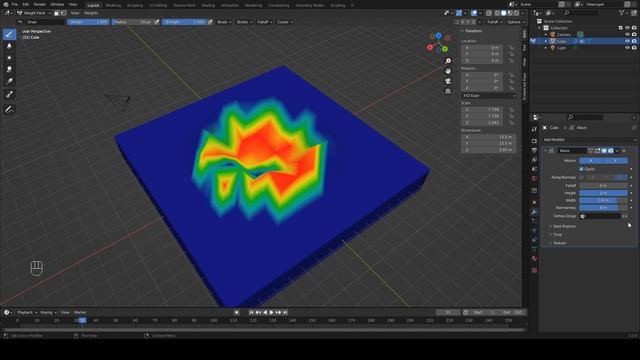The image size is (640, 360).
Task: Open the View Layer properties tab
Action: click(534, 160)
